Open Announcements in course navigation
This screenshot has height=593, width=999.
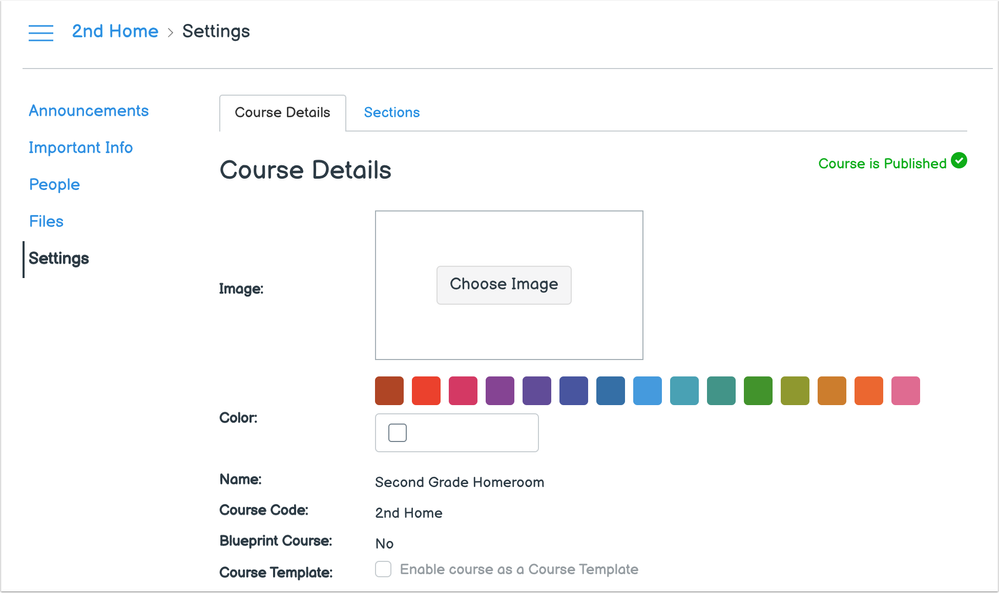pyautogui.click(x=89, y=111)
